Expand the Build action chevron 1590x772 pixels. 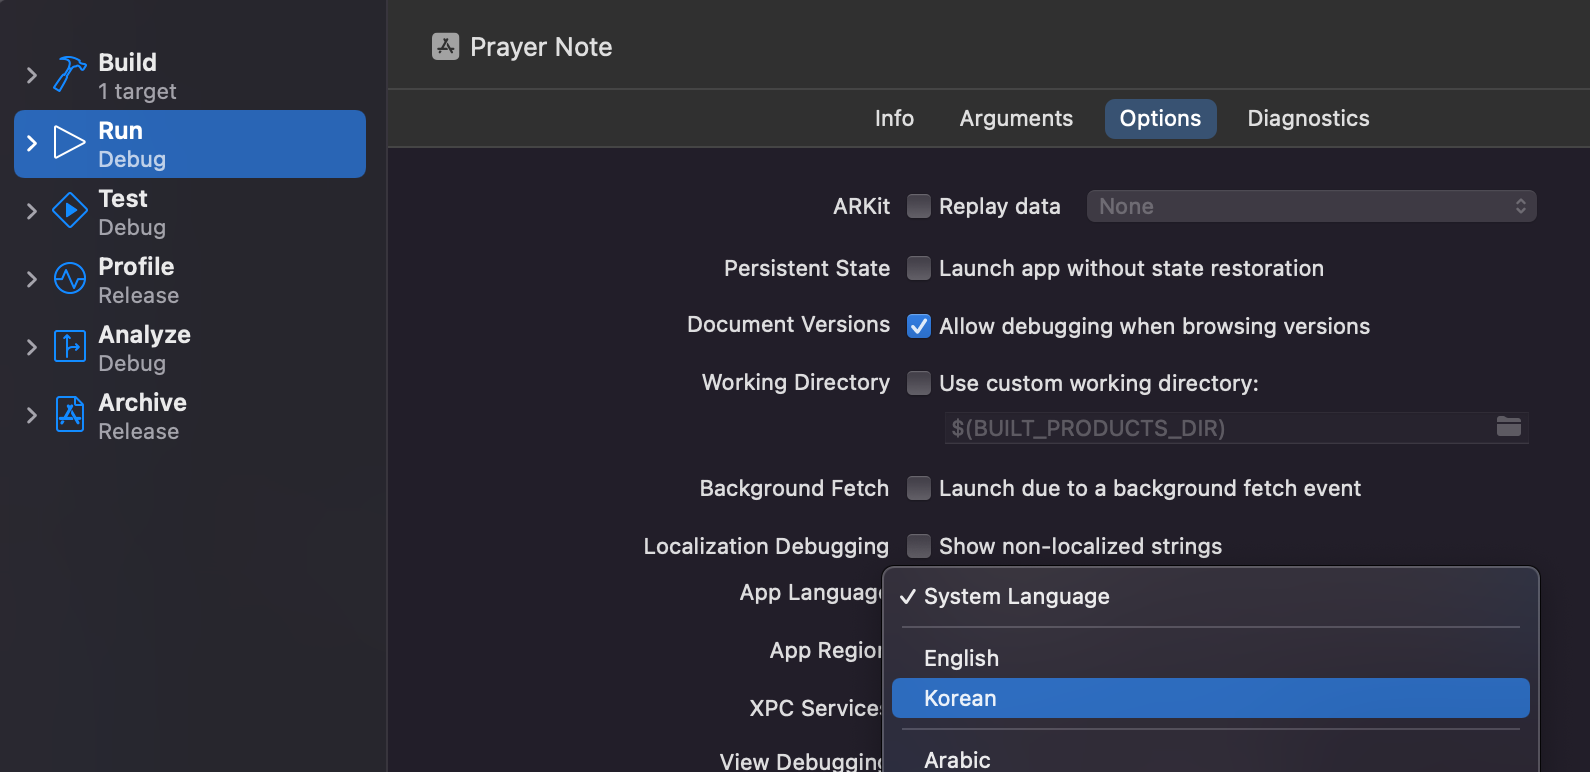[x=31, y=75]
